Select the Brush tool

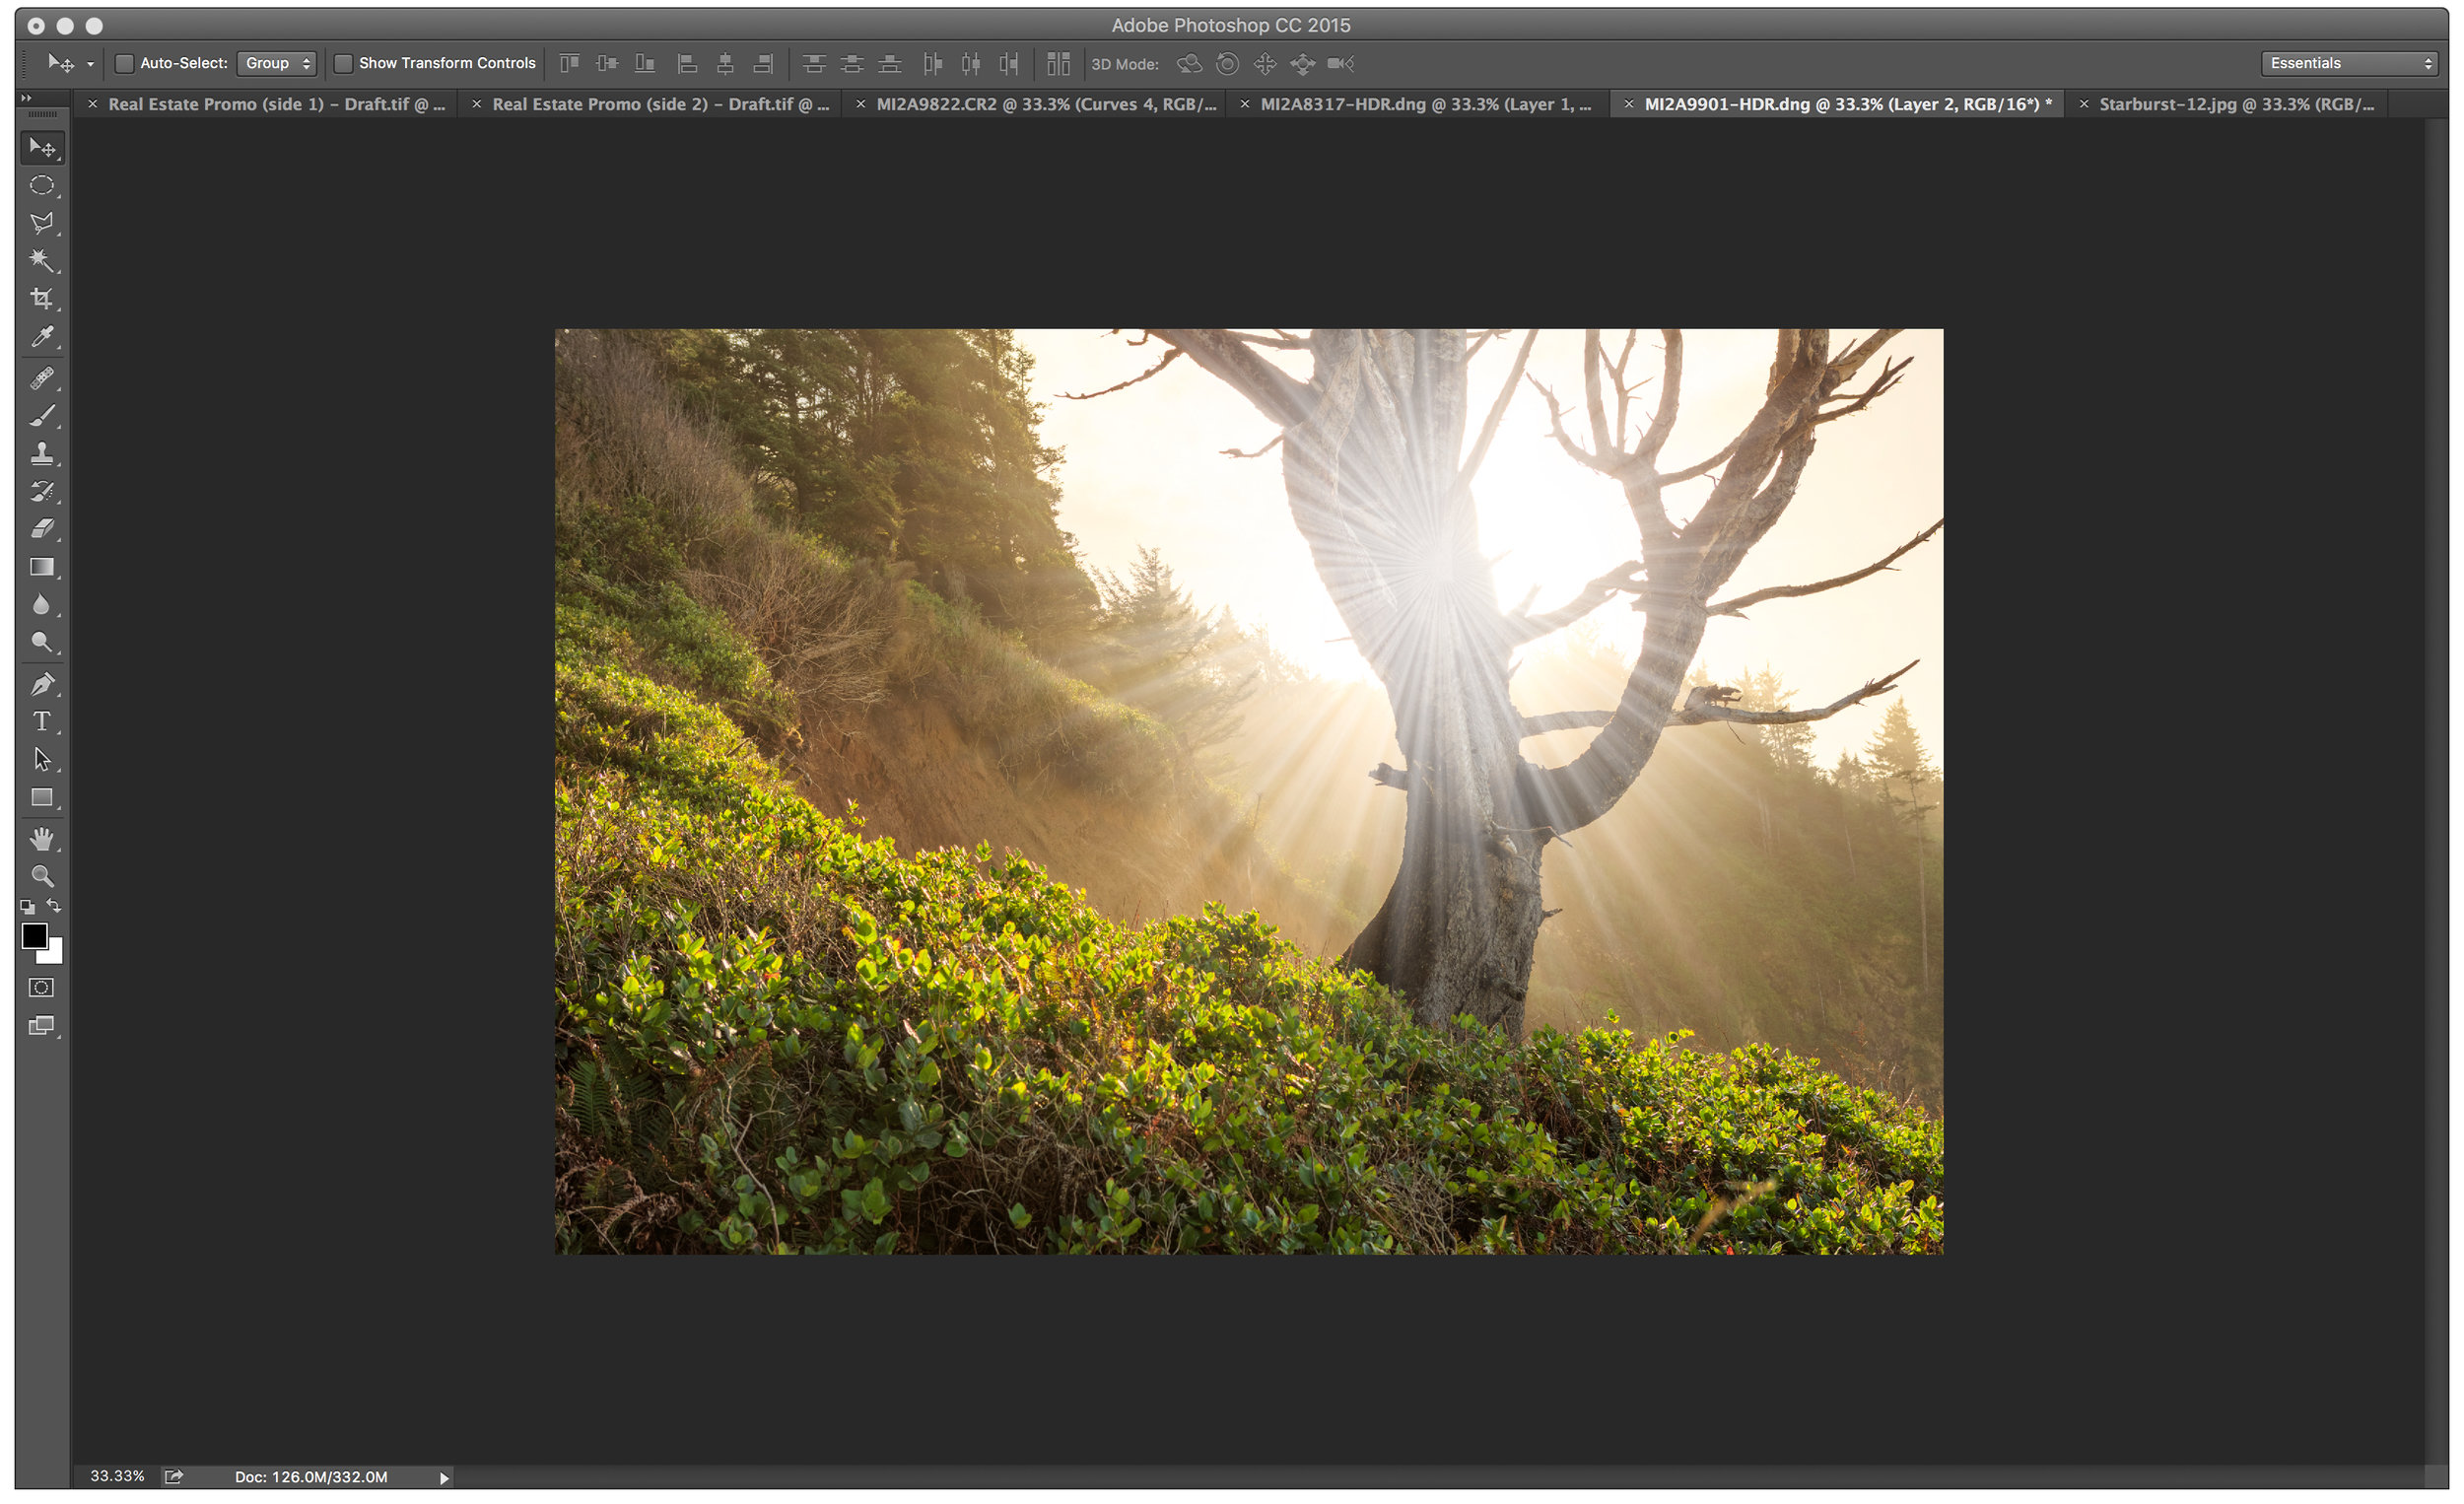click(x=42, y=416)
